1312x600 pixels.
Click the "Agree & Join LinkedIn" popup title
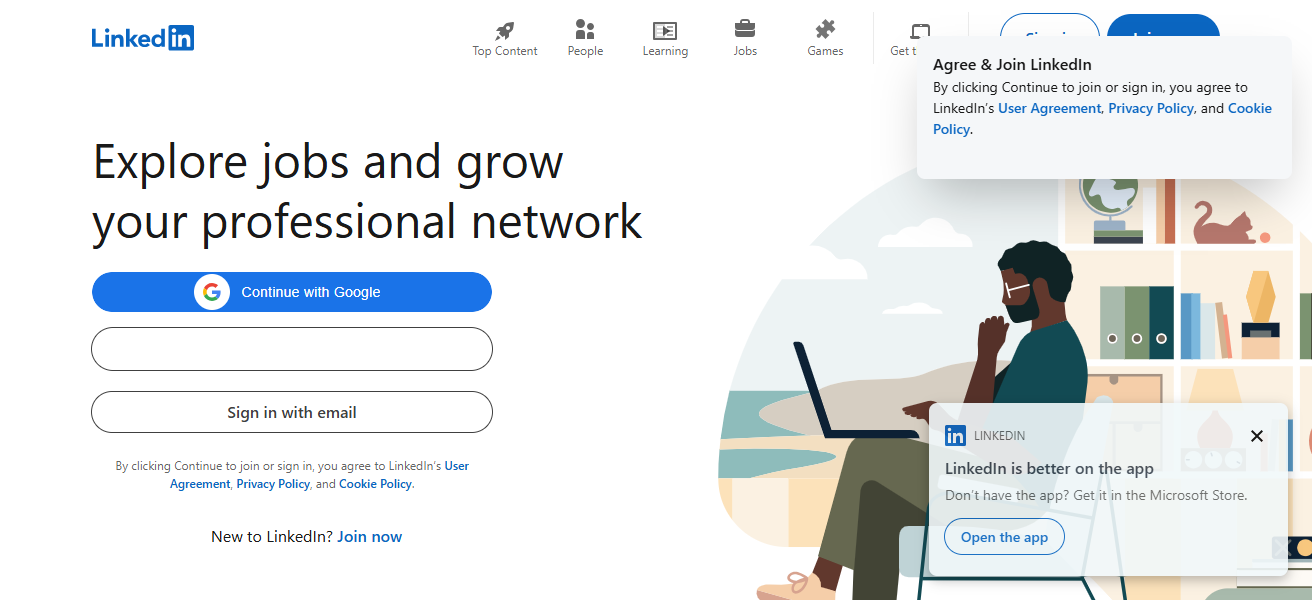(x=1012, y=65)
